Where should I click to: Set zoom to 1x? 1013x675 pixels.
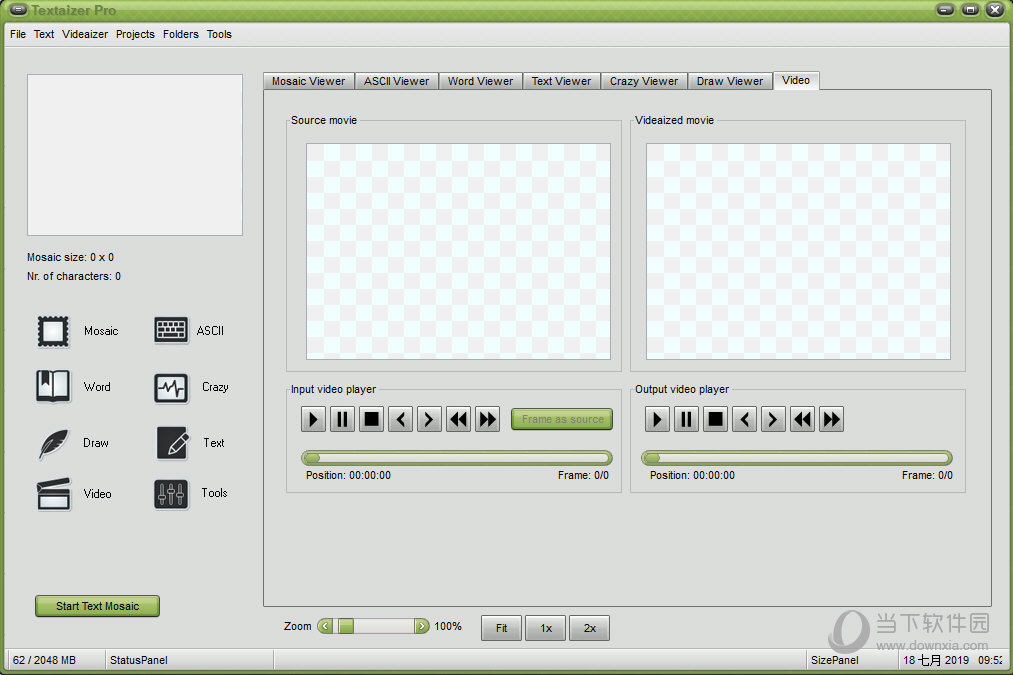point(546,628)
